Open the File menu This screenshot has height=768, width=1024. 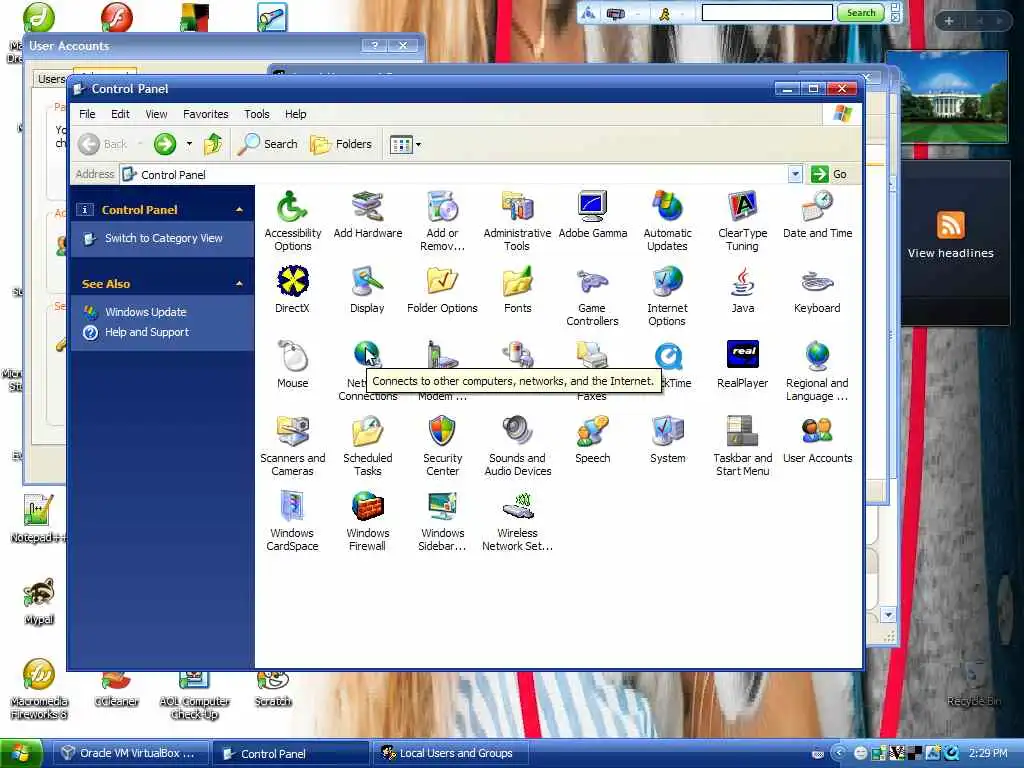coord(87,114)
